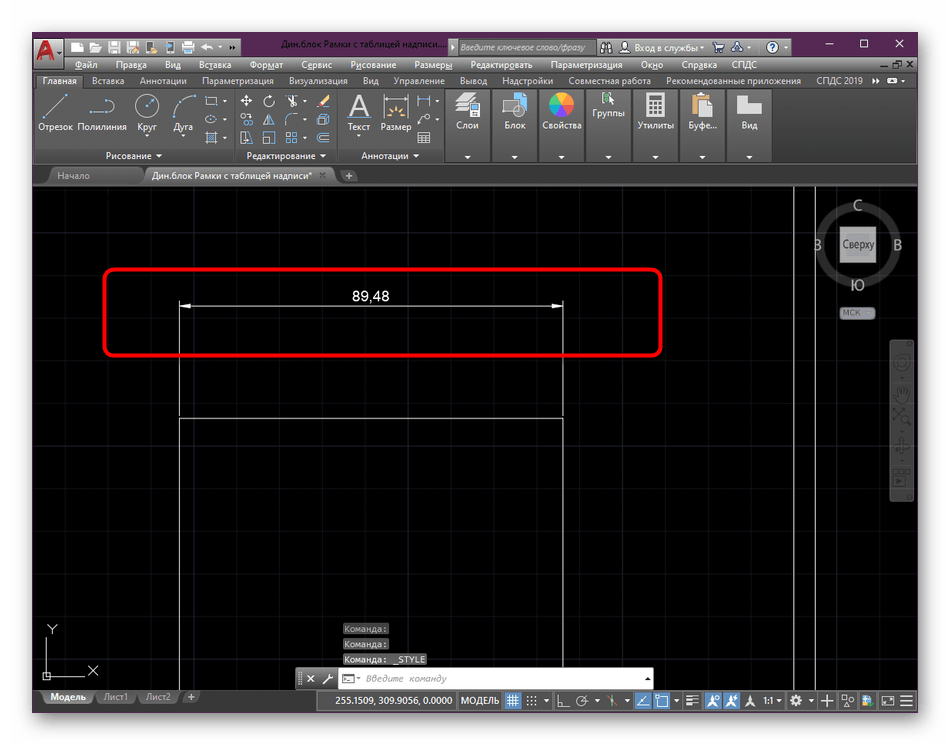Screen dimensions: 950x745
Task: Activate the Copy objects tool
Action: pos(246,119)
